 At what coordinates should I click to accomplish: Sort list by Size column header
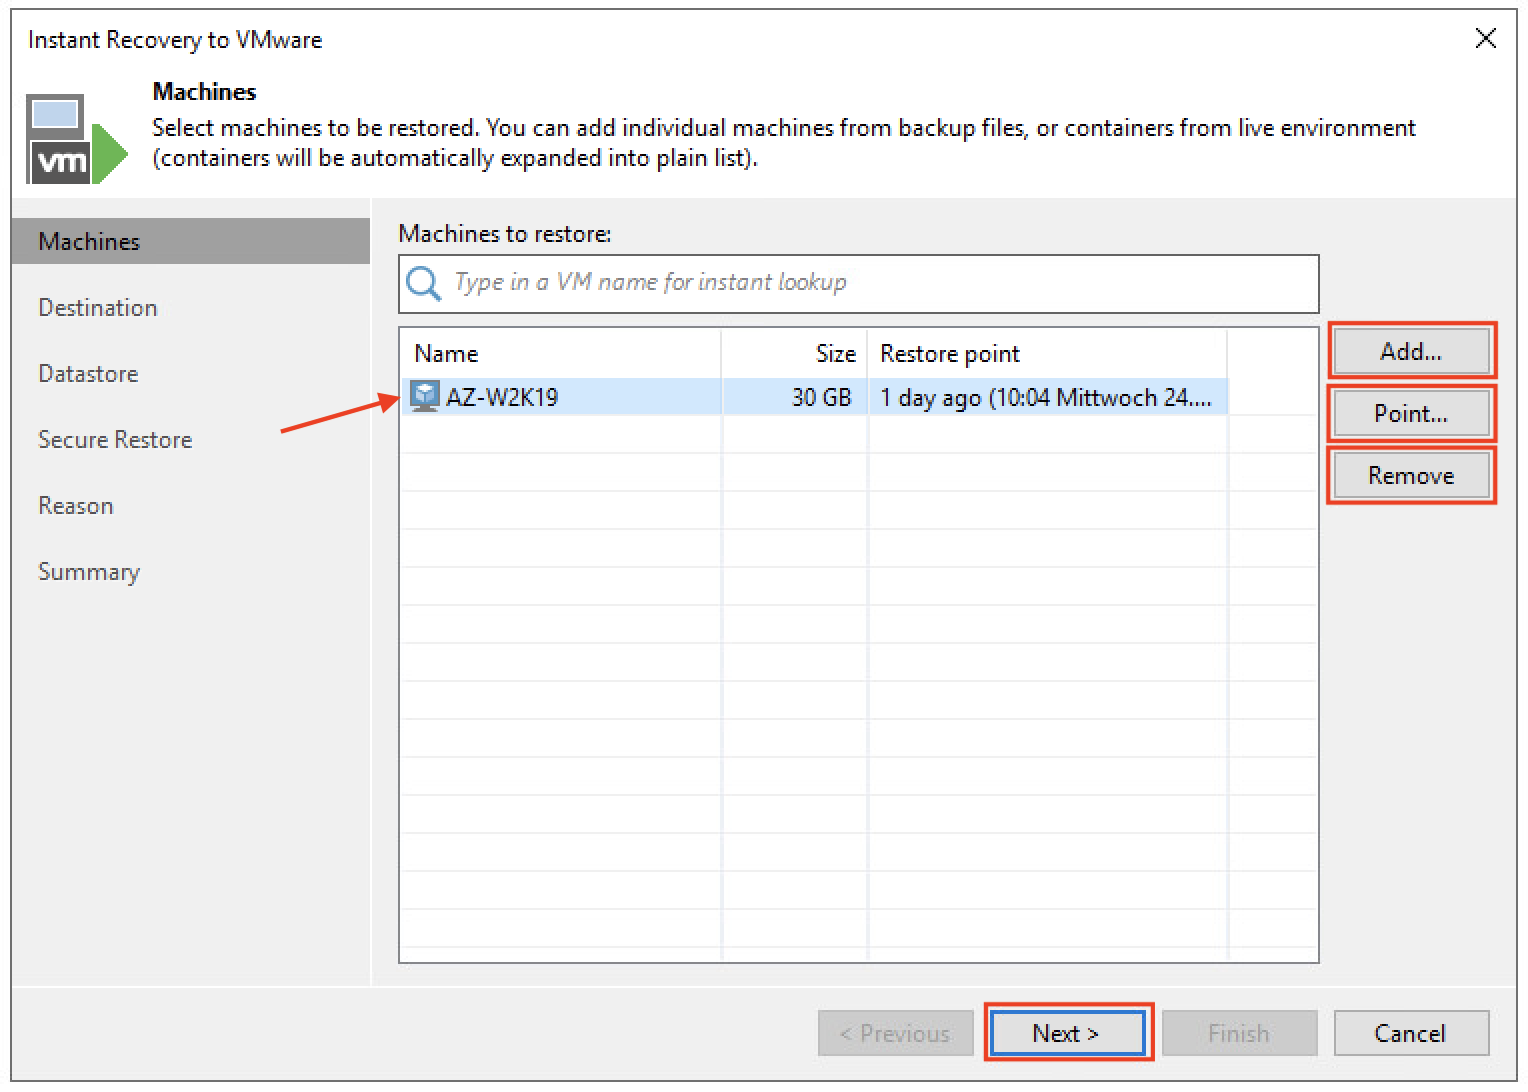[795, 353]
